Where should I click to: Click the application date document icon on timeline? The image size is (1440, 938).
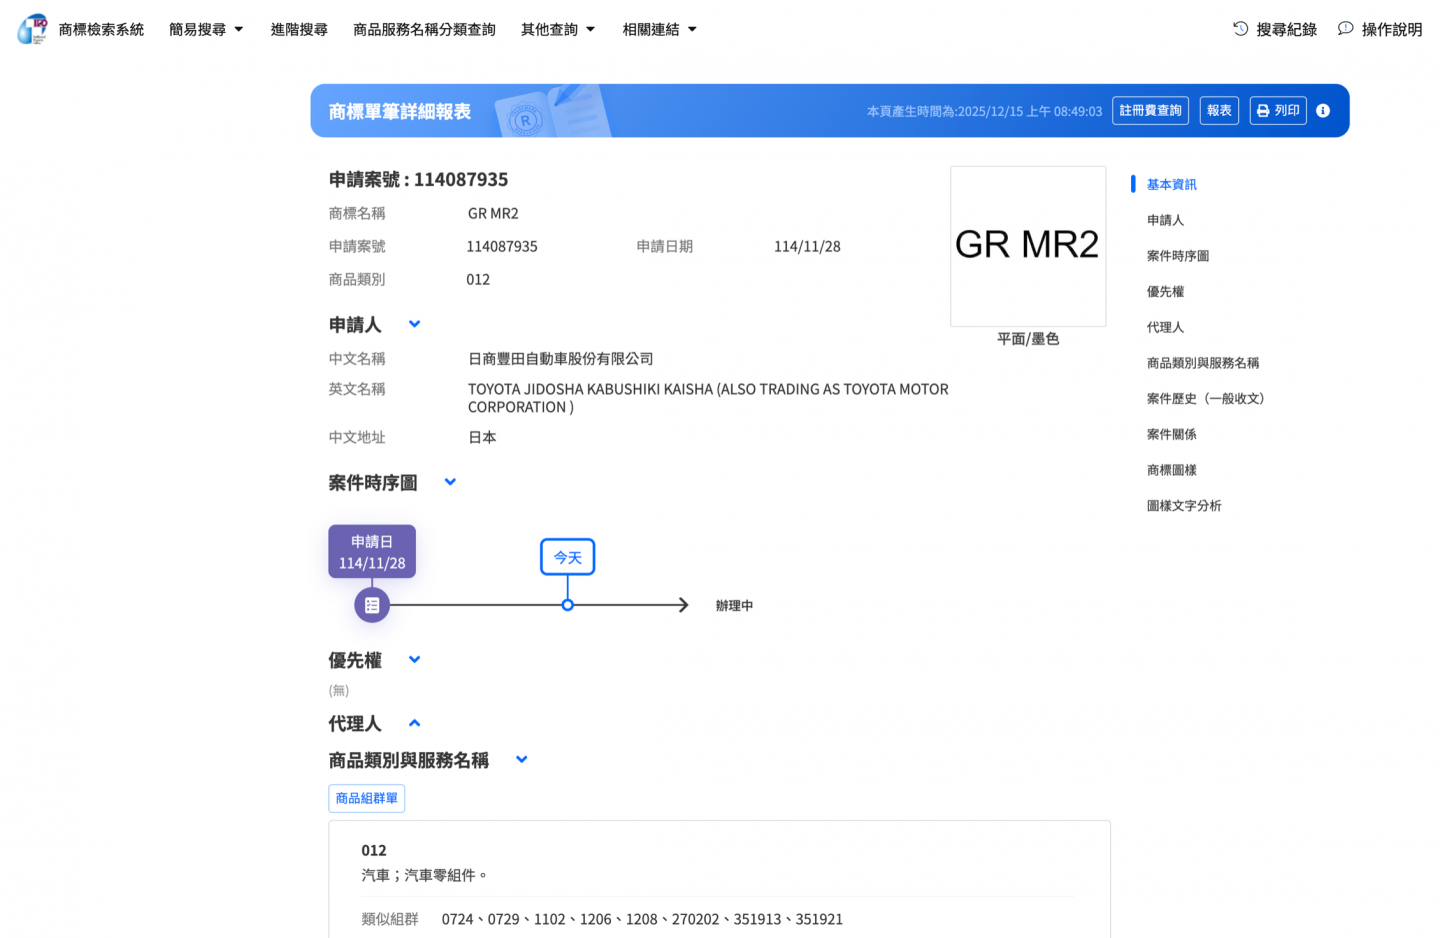[372, 605]
